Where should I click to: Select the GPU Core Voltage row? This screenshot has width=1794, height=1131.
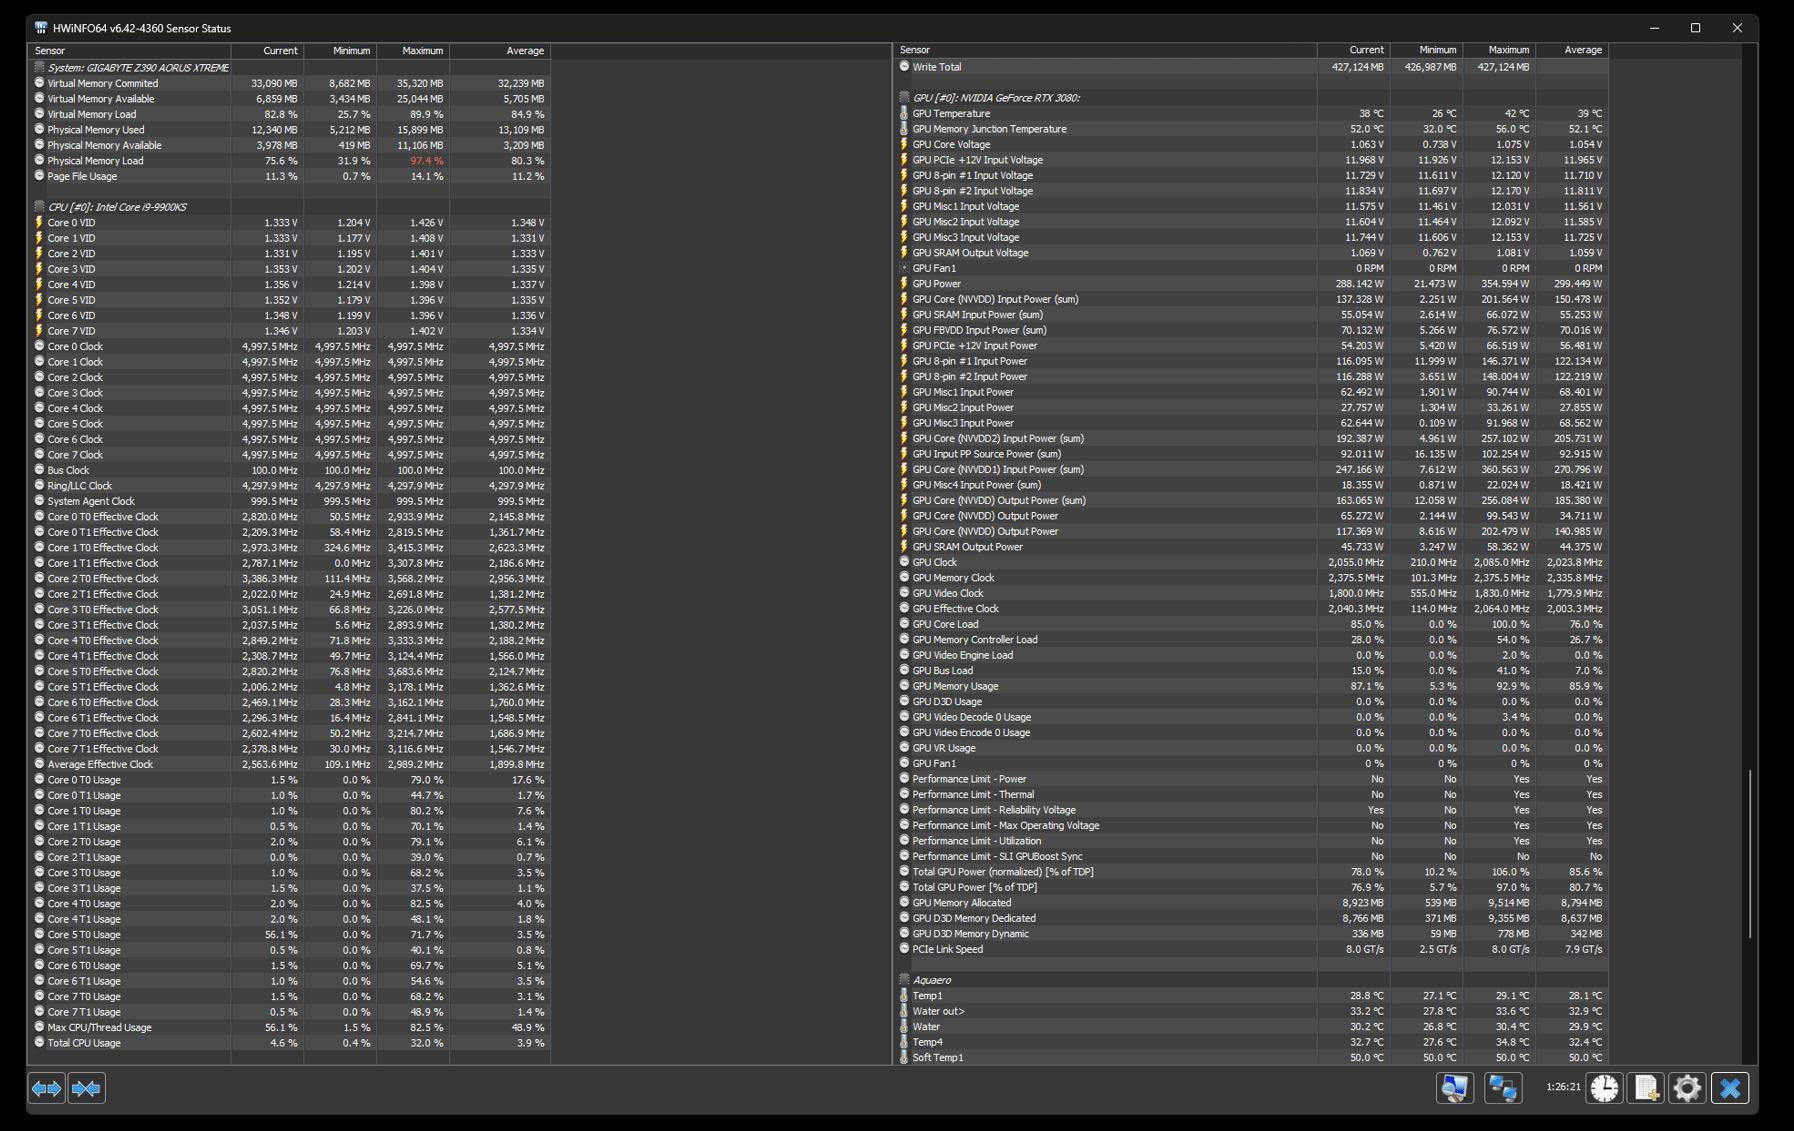1252,145
